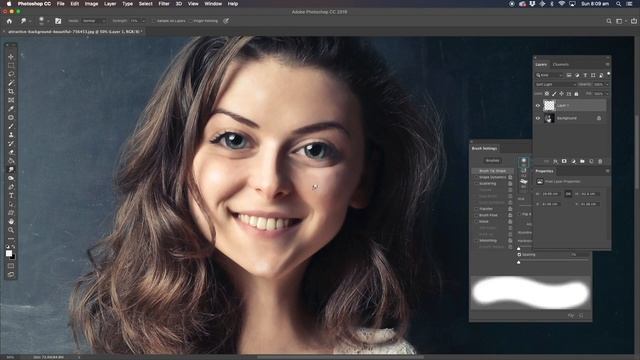Click the Brushes button in Brush Settings
This screenshot has height=360, width=640.
(492, 161)
